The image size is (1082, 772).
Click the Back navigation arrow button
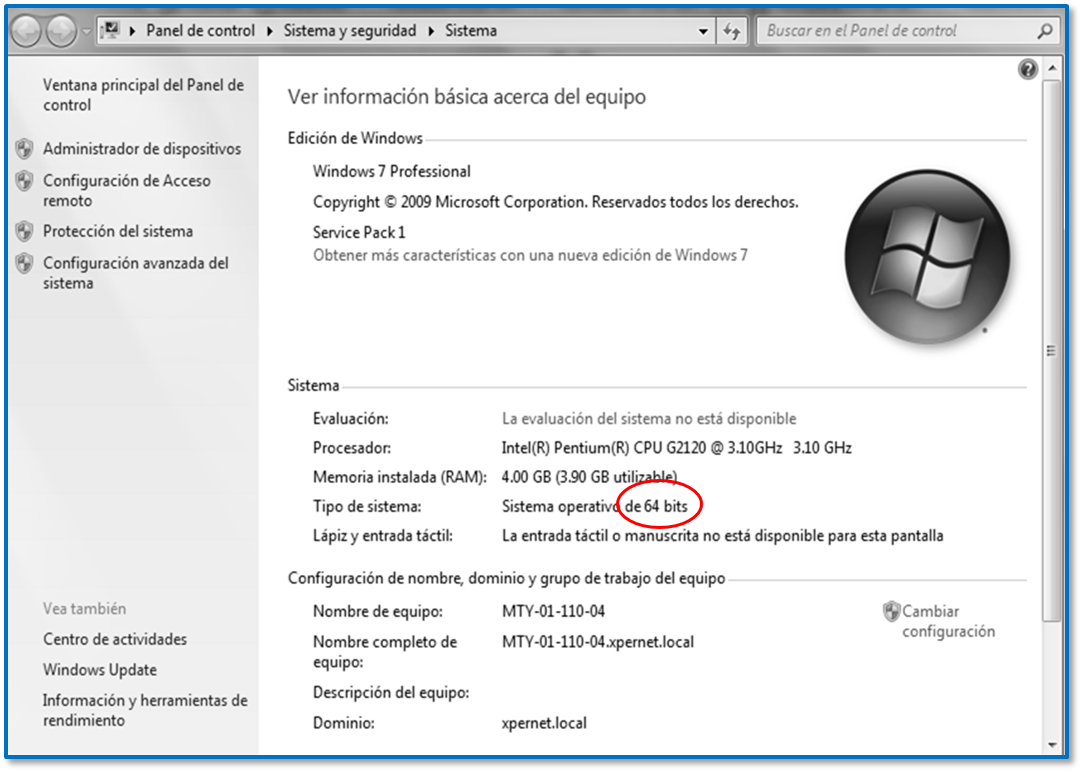coord(27,32)
